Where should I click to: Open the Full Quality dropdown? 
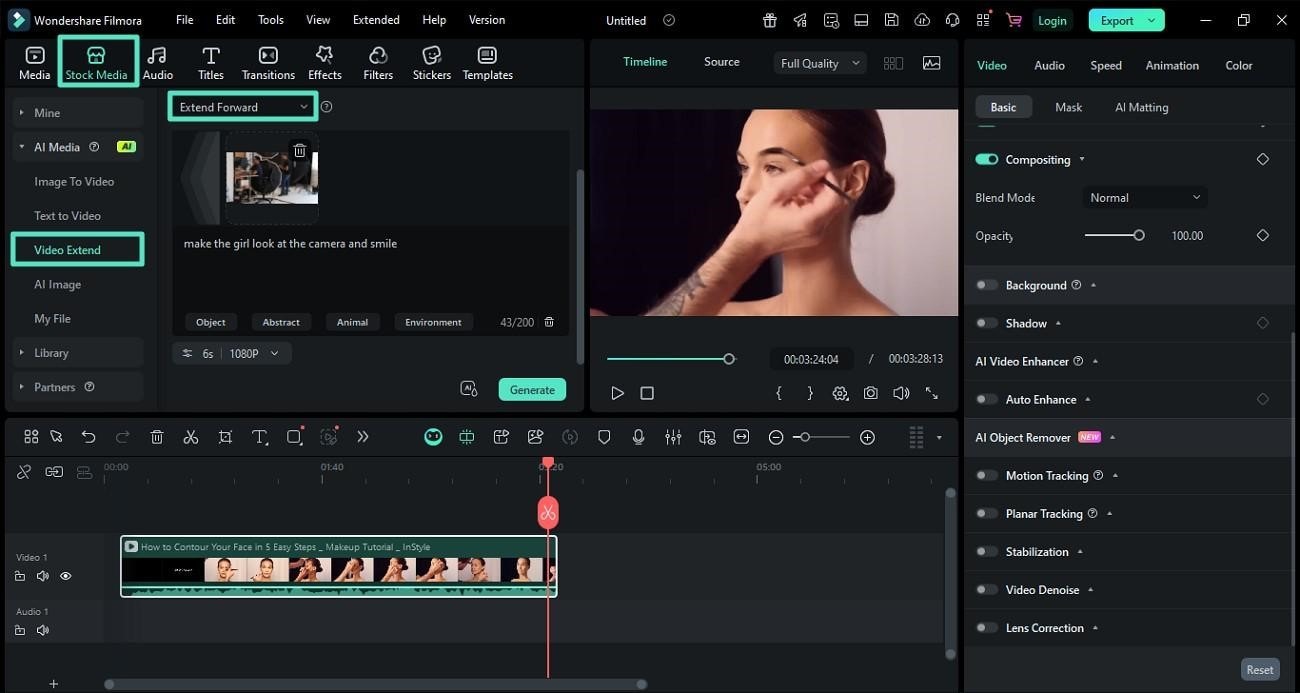point(818,62)
